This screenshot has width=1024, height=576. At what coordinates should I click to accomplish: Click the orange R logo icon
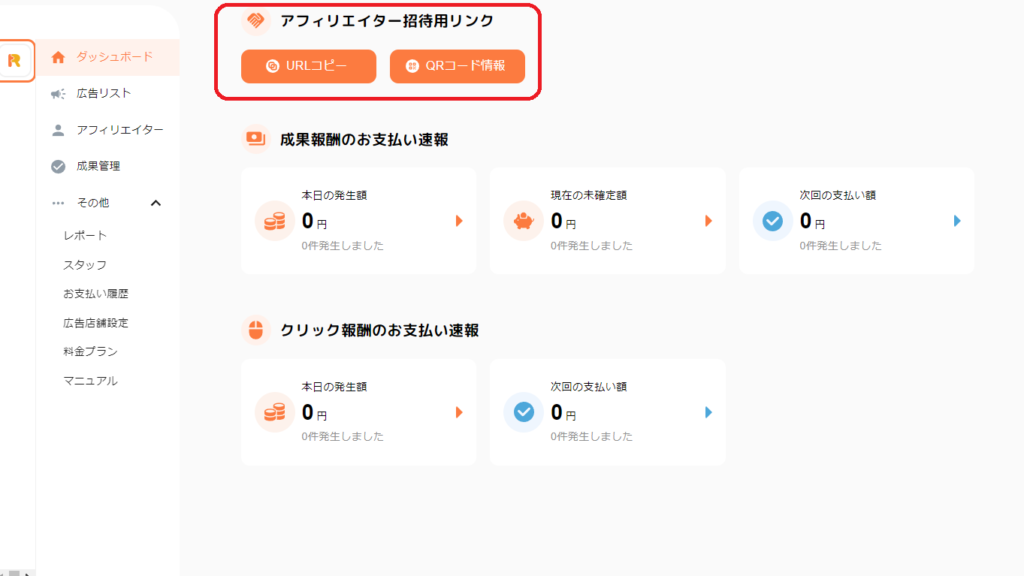tap(15, 61)
